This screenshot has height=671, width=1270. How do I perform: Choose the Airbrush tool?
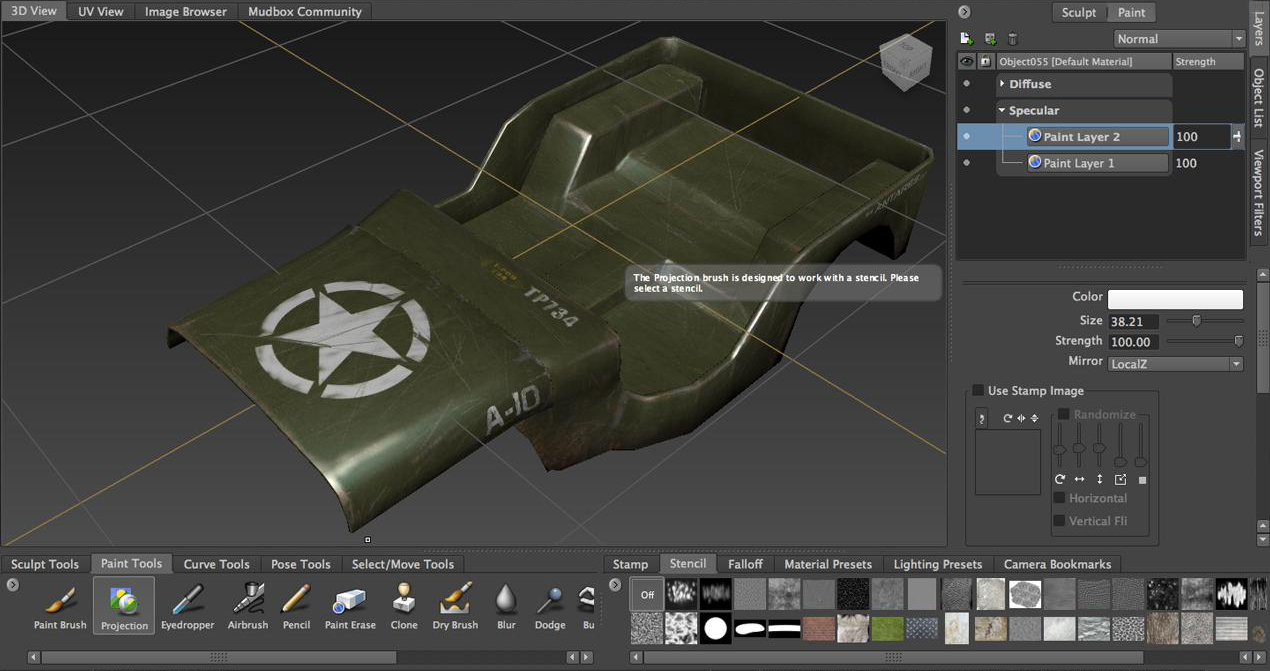(x=247, y=605)
